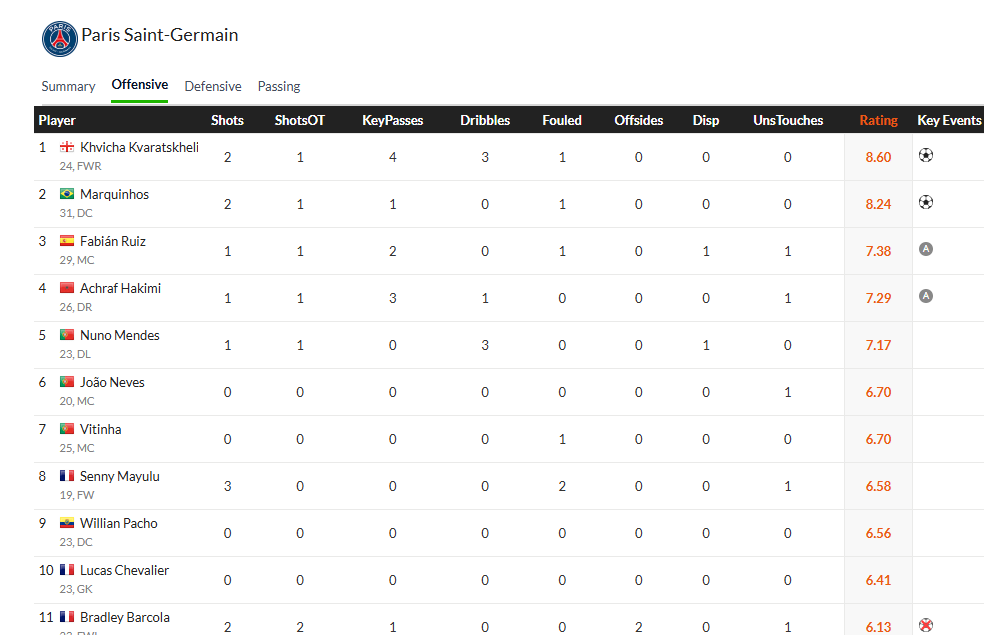
Task: Sort the table by Dribbles header
Action: pos(485,120)
